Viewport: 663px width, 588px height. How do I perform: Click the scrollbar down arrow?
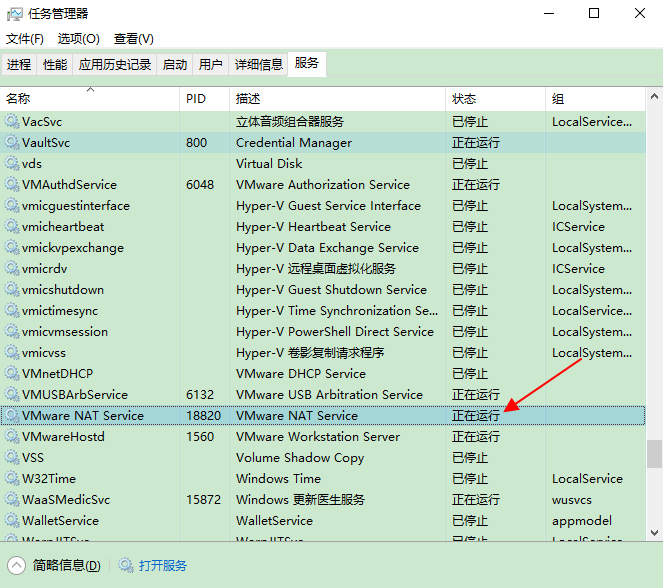tap(654, 533)
